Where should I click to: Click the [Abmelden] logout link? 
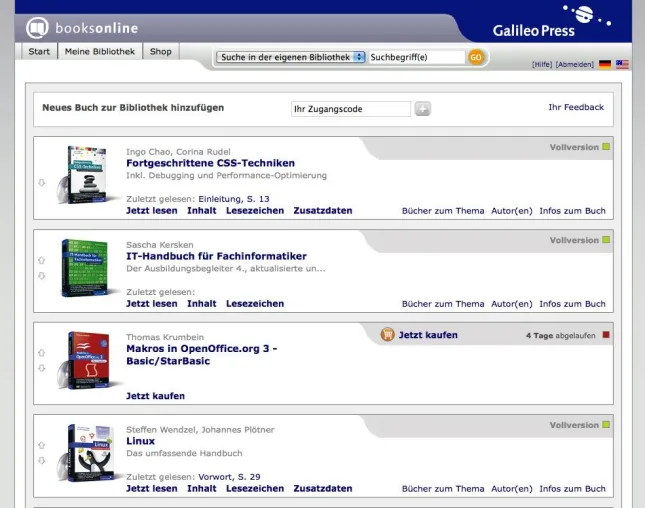pos(575,65)
